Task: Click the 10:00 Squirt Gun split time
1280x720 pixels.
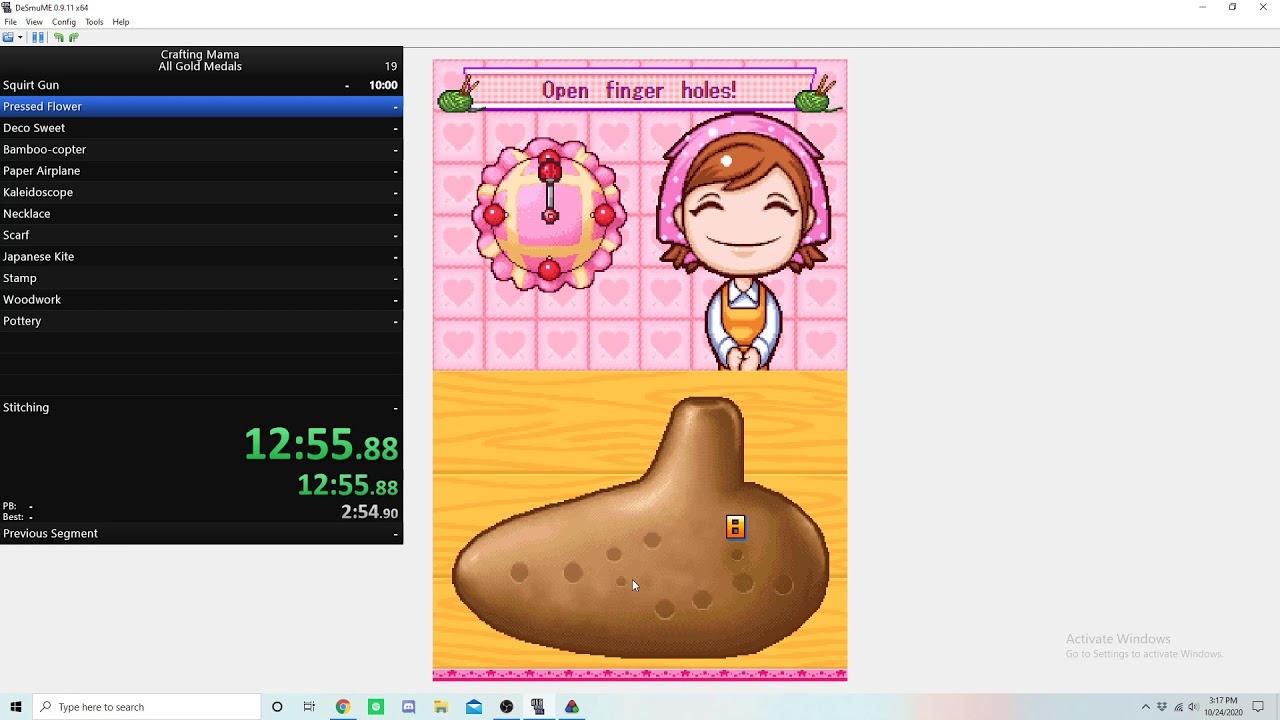Action: [x=383, y=85]
